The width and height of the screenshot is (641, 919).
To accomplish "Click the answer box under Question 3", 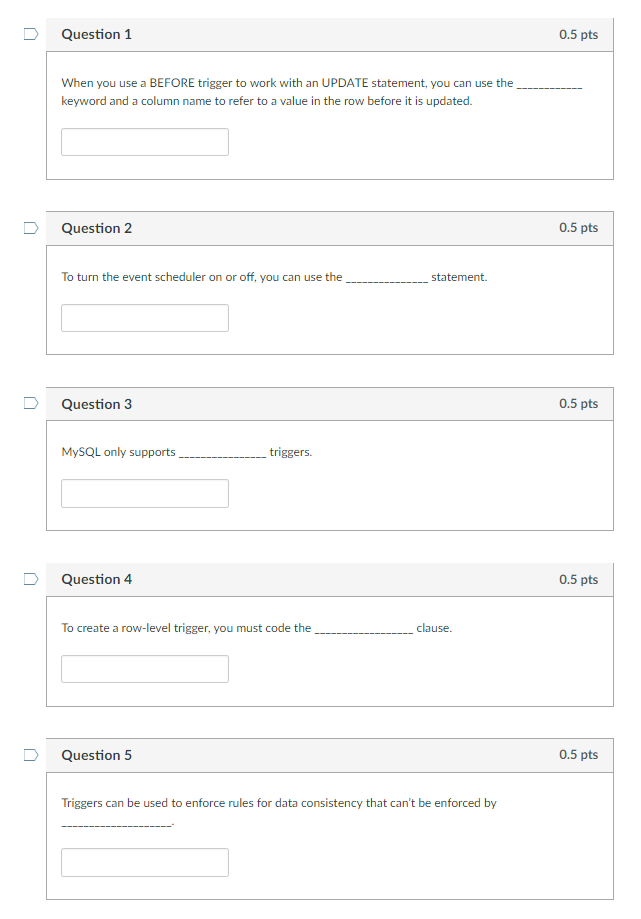I will tap(144, 492).
